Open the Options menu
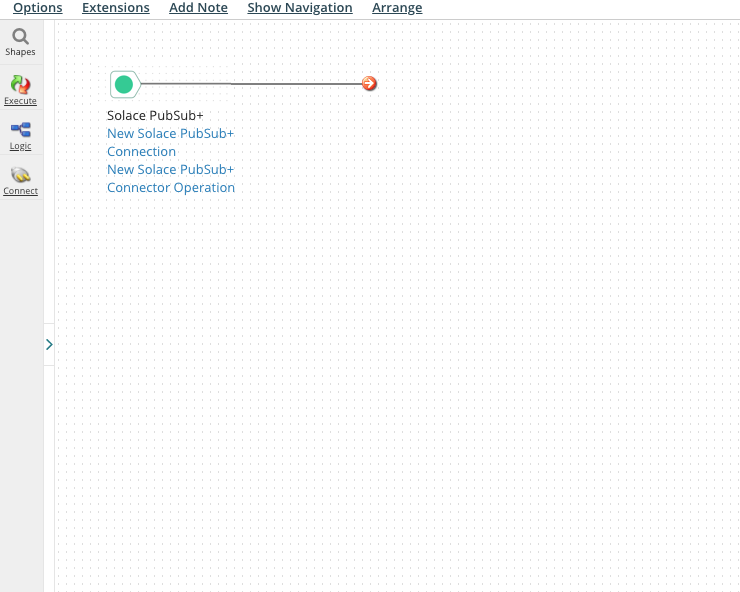 tap(37, 8)
